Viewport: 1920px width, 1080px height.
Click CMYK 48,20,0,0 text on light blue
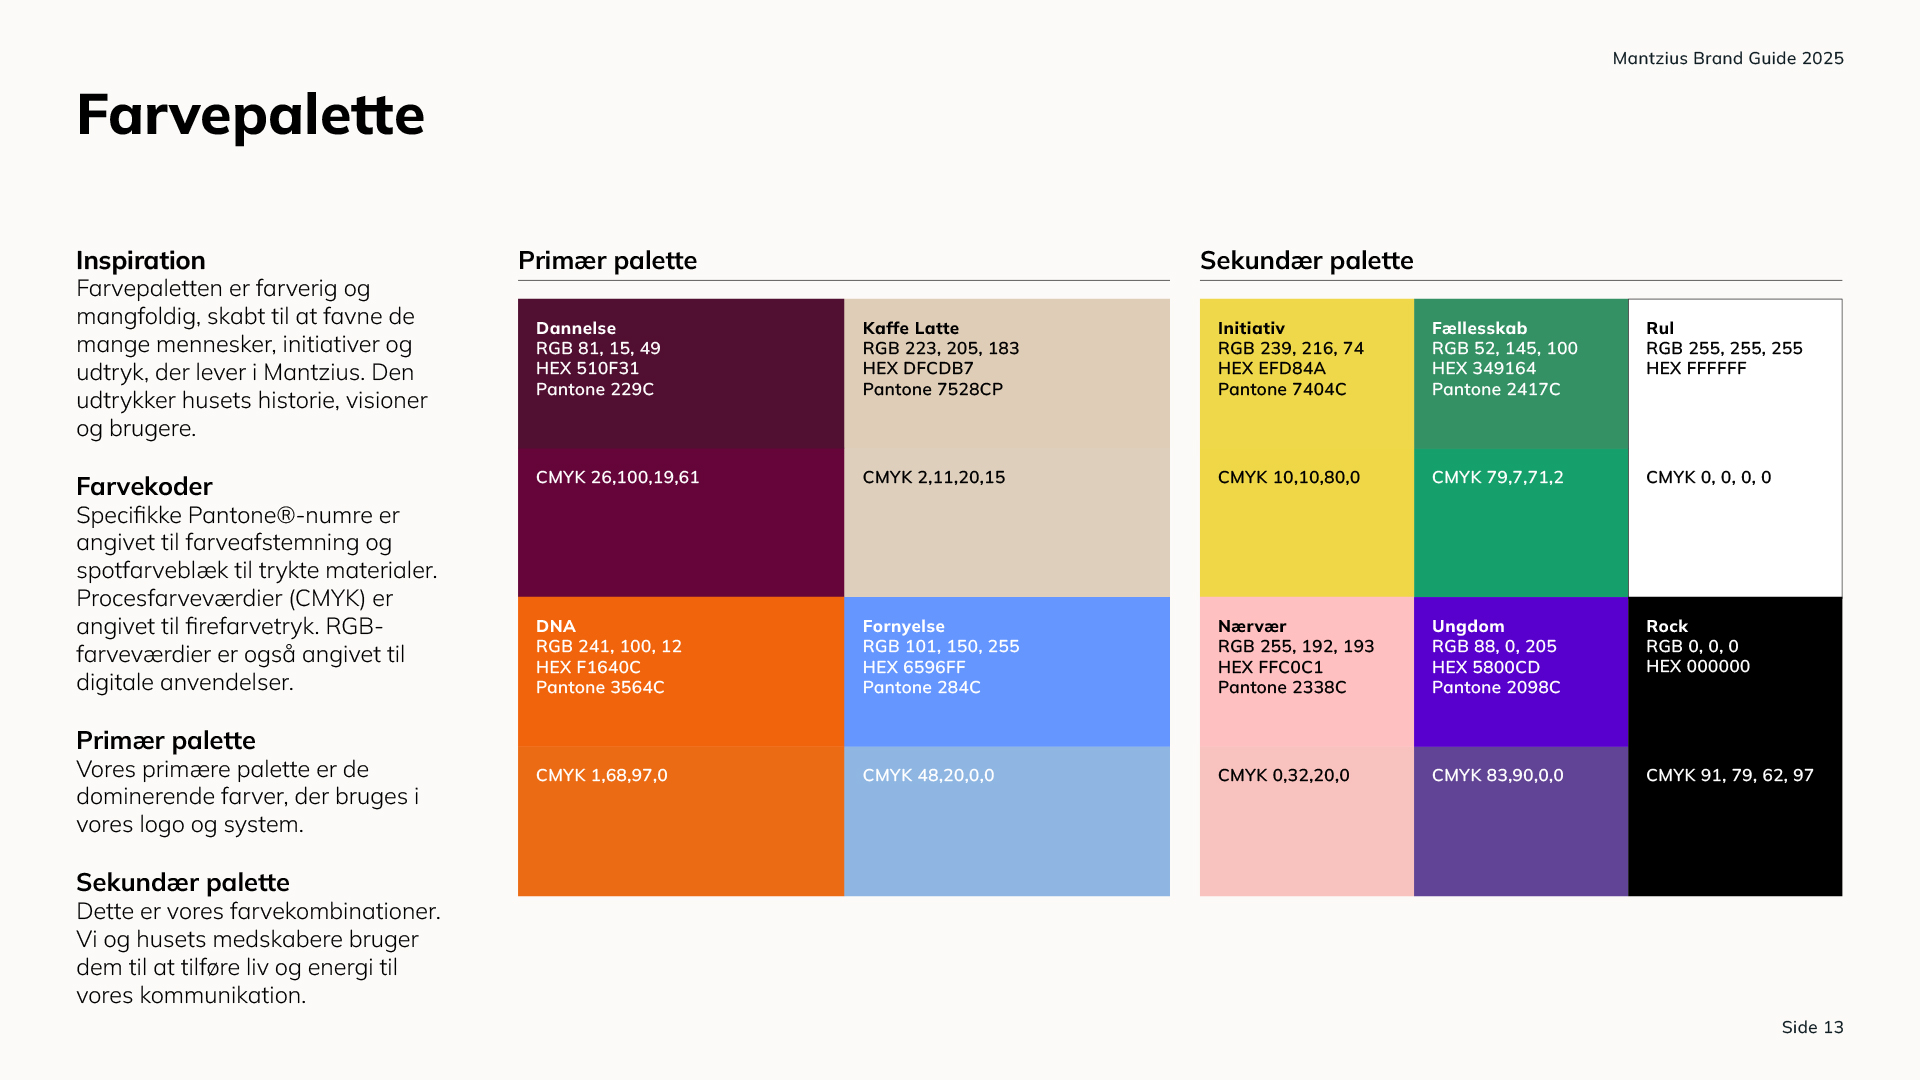click(928, 775)
